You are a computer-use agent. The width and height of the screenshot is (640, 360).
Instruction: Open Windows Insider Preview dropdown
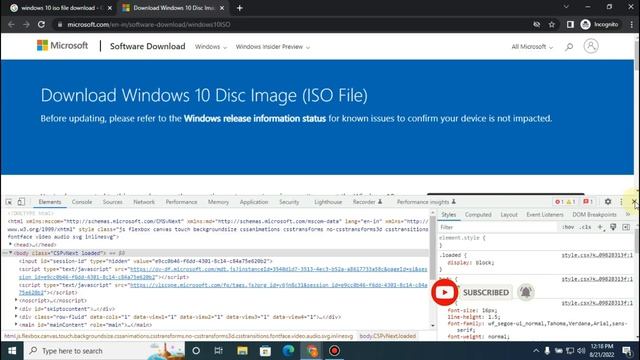(273, 47)
